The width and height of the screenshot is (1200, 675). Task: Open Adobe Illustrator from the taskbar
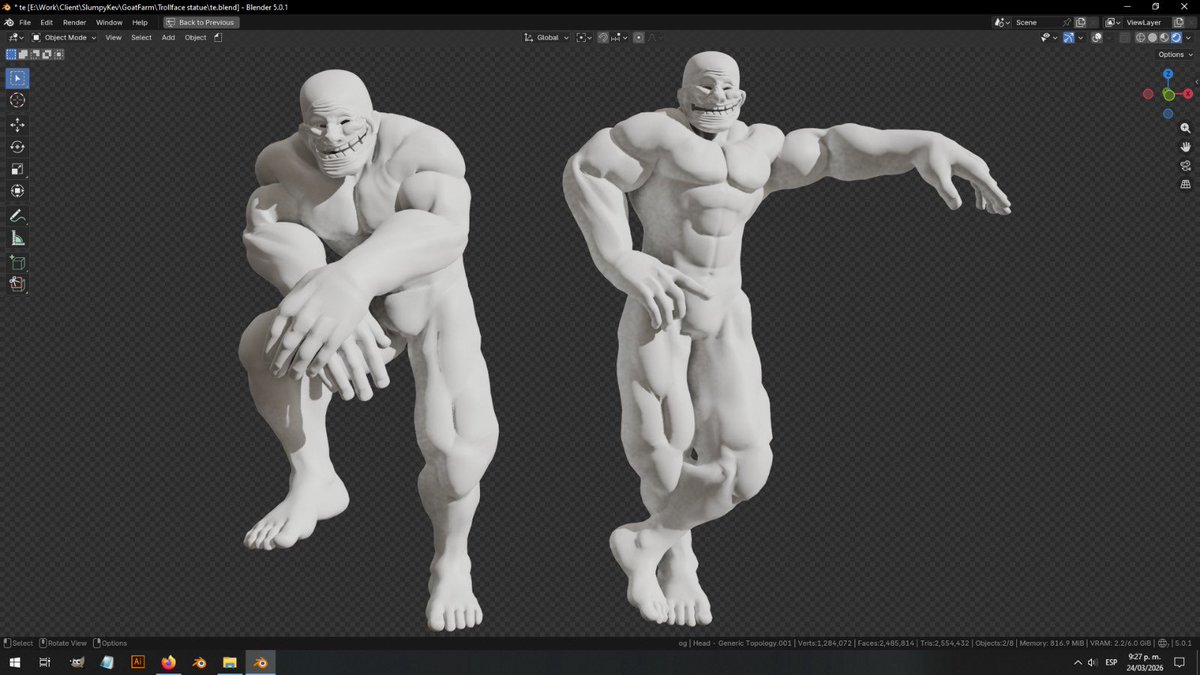pos(138,662)
